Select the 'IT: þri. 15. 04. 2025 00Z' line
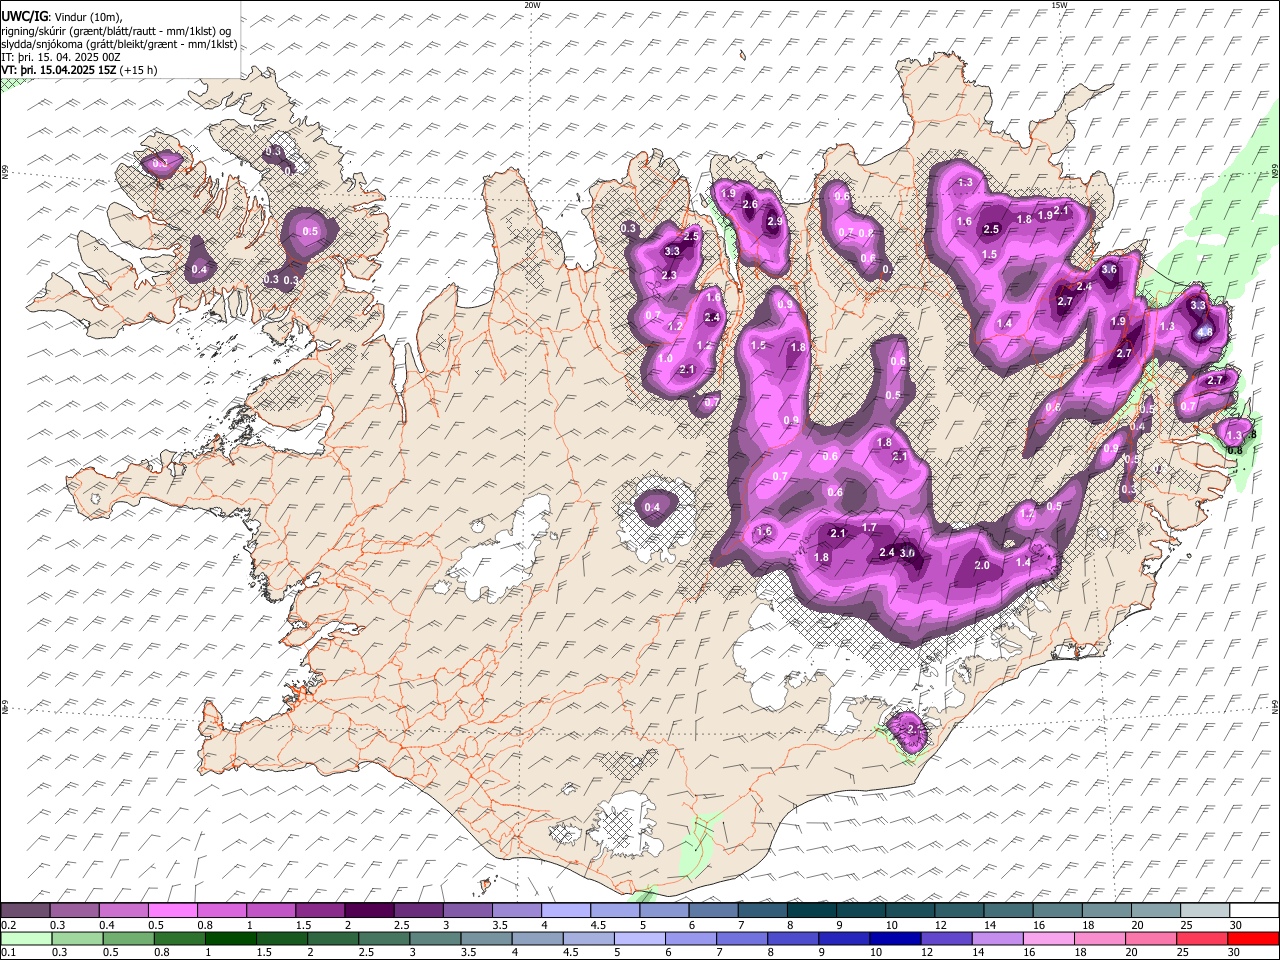The width and height of the screenshot is (1280, 960). click(x=62, y=57)
